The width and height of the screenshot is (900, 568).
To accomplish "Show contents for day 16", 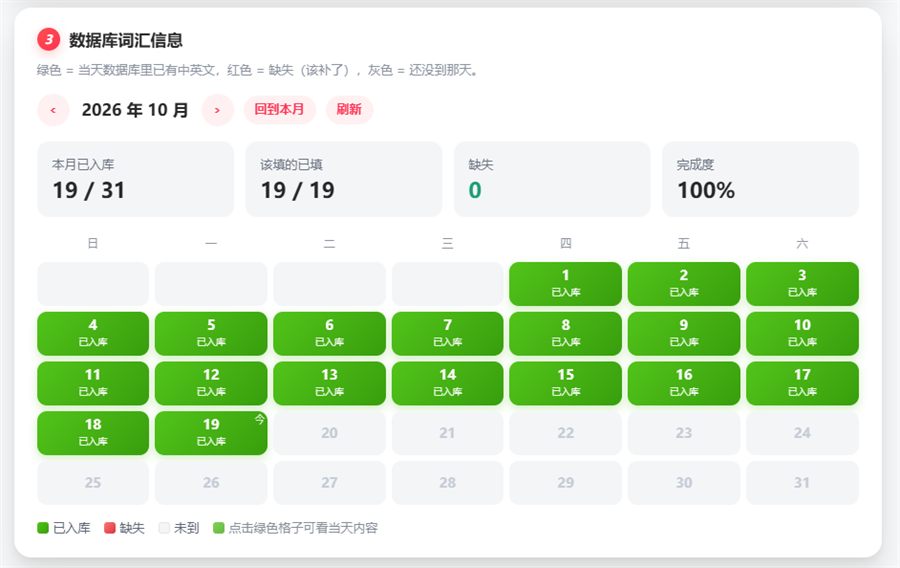I will (x=684, y=383).
